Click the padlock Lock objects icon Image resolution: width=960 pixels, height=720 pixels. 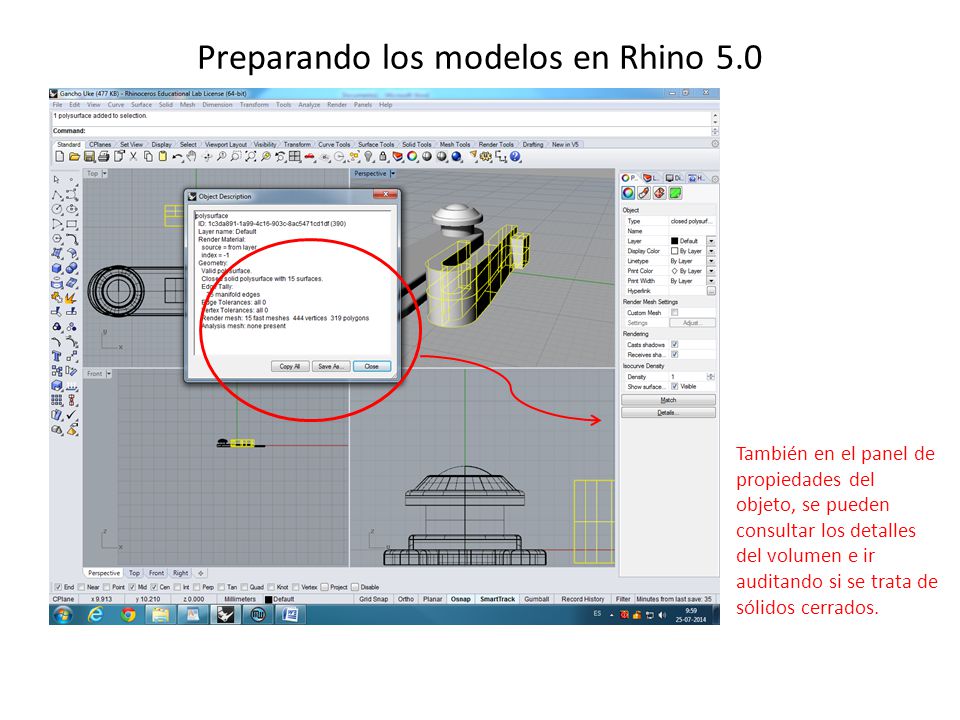(x=383, y=157)
